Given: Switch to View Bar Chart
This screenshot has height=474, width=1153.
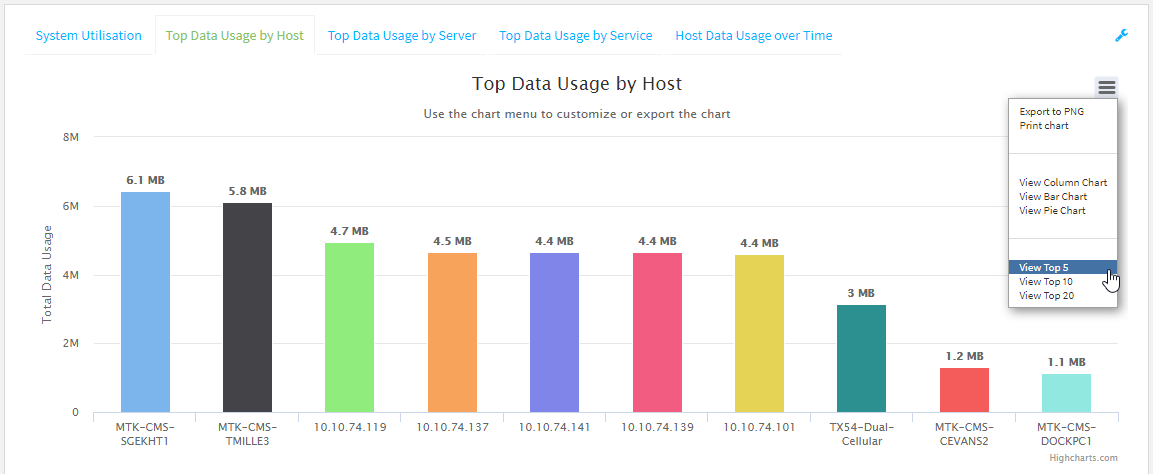Looking at the screenshot, I should click(x=1053, y=197).
